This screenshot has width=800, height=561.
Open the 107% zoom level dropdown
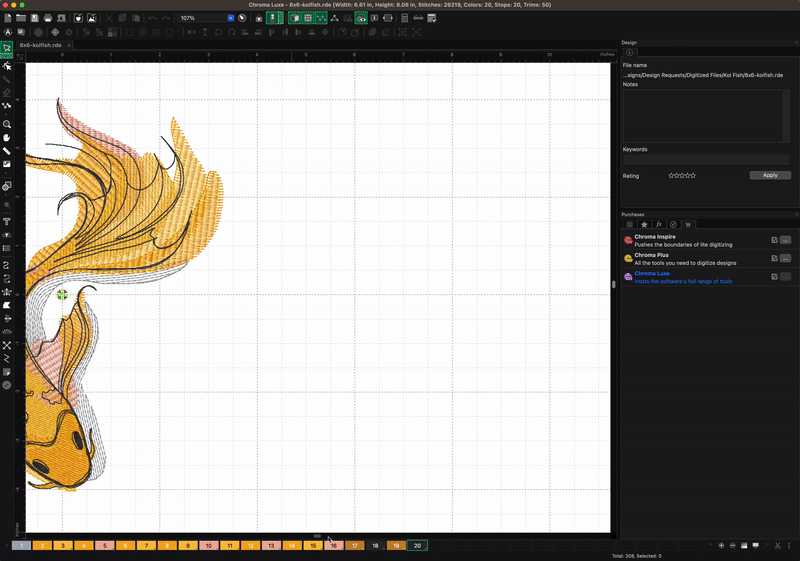click(x=230, y=18)
